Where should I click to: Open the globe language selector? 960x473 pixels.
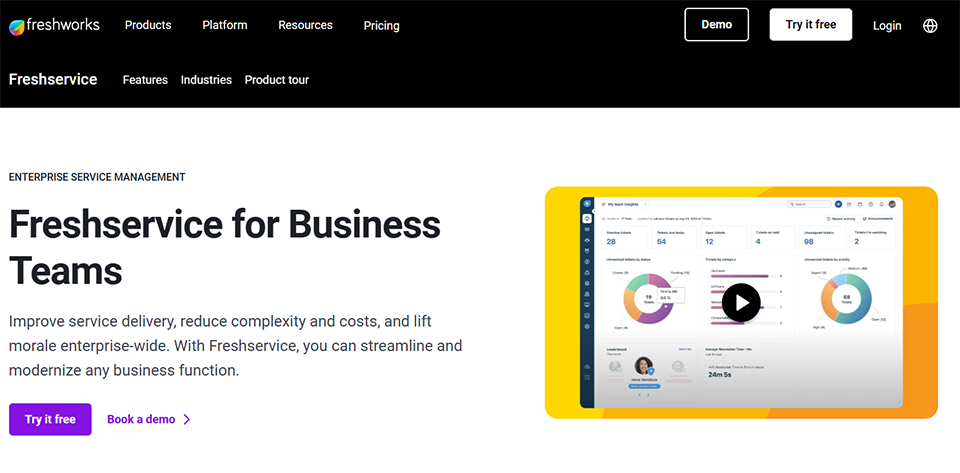tap(930, 26)
